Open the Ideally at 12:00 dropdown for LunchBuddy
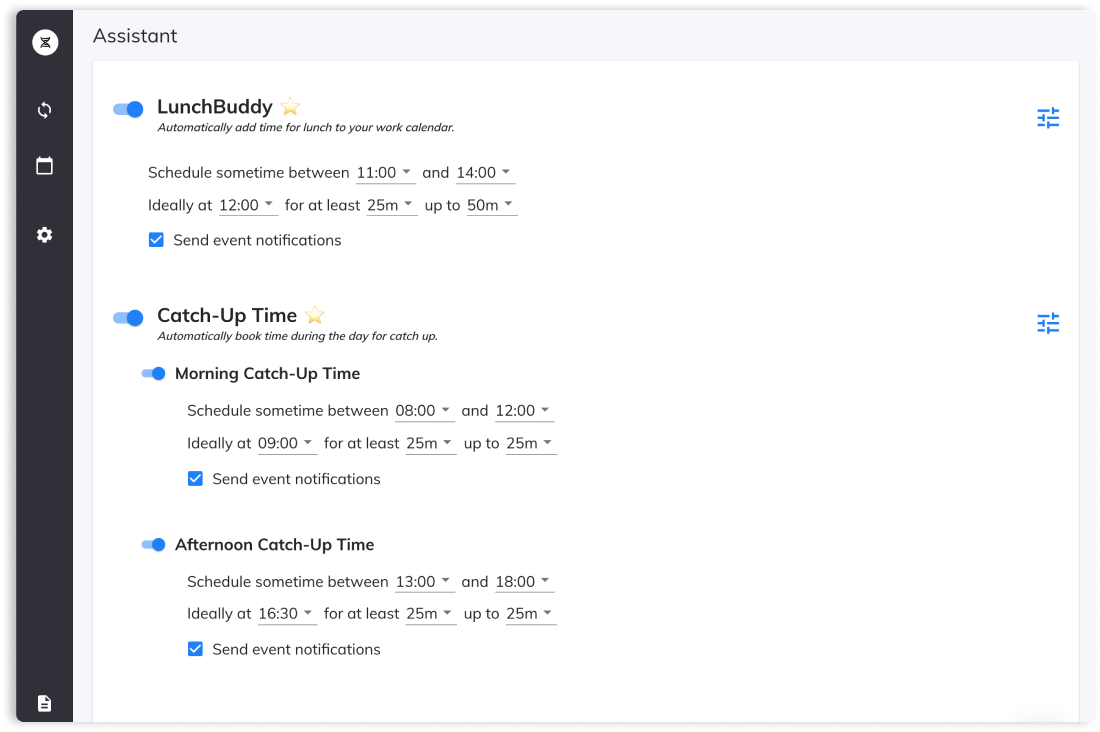 (x=247, y=205)
